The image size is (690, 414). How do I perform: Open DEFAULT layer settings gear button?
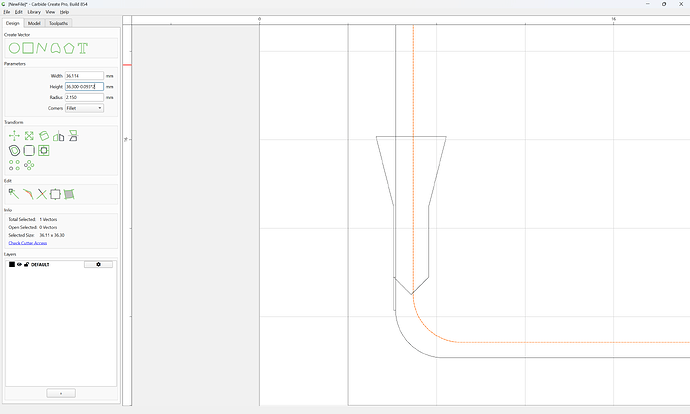pos(98,264)
